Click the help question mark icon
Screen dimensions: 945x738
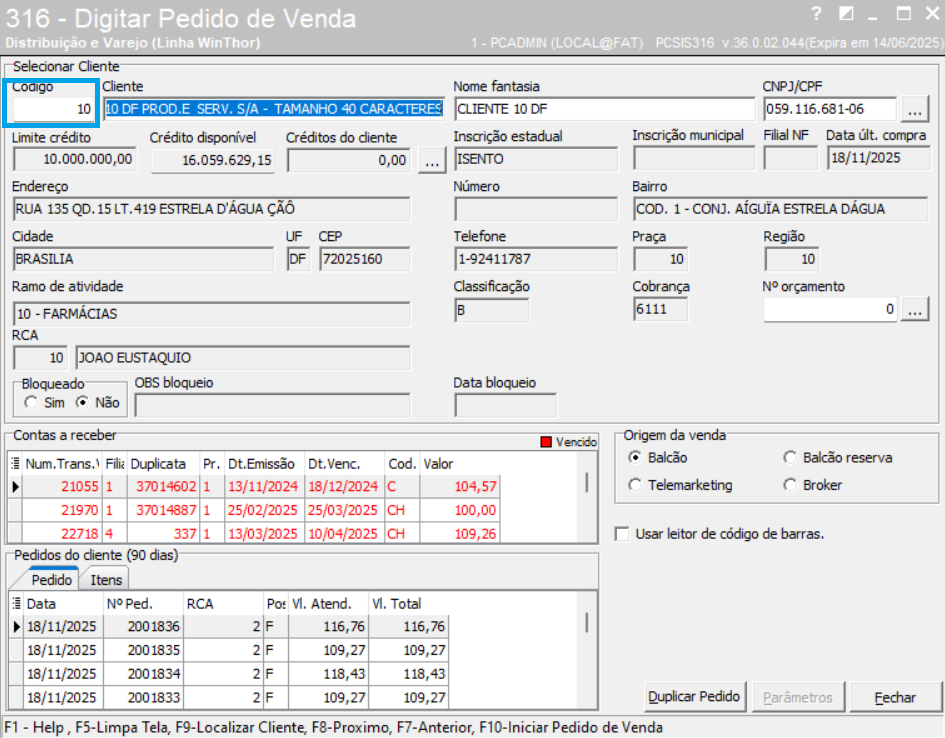[817, 14]
